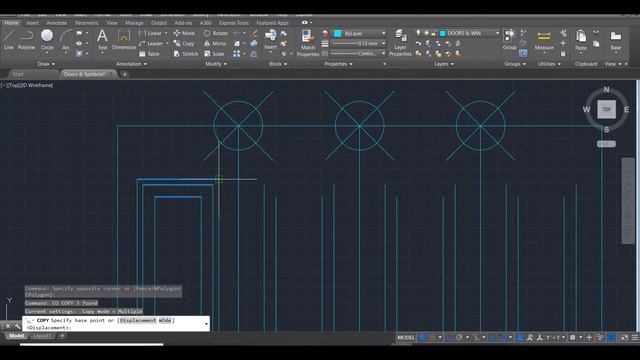
Task: Click the viewport controls label [-][Top][2D Wireframe]
Action: (27, 85)
